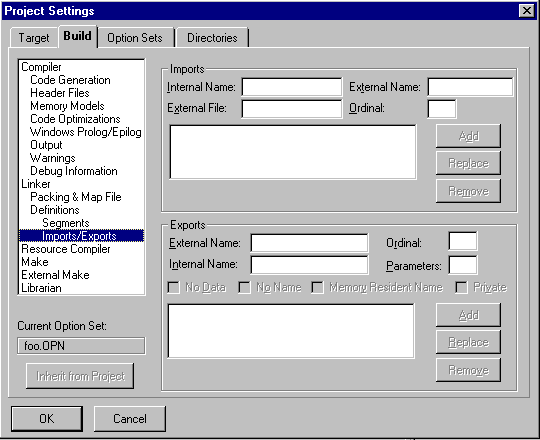Screen dimensions: 540x440
Task: Select Code Generation in the tree
Action: 70,80
